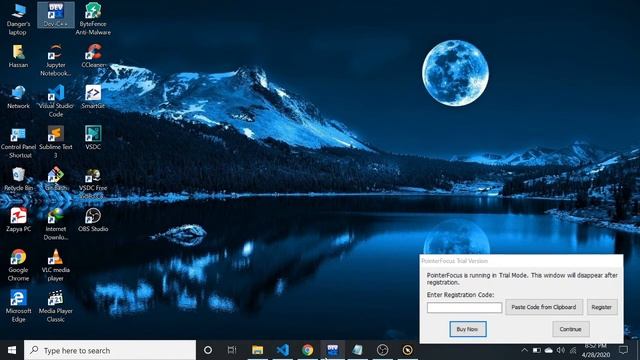640x360 pixels.
Task: Launch Sublime Text 3 shortcut
Action: click(x=56, y=142)
